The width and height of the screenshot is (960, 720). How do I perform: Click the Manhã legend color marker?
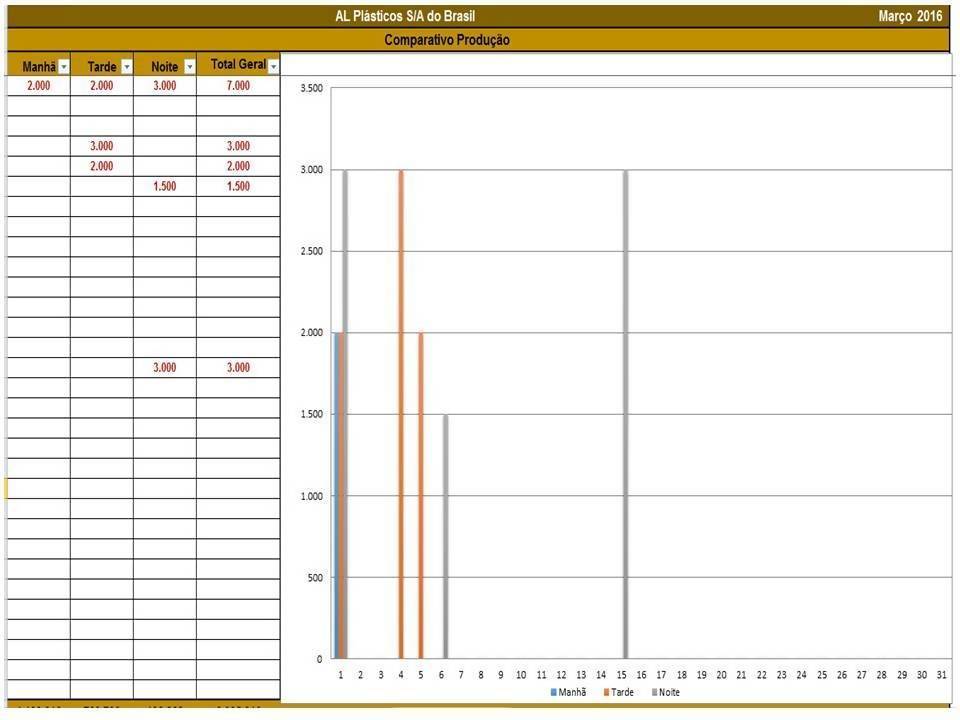[553, 692]
